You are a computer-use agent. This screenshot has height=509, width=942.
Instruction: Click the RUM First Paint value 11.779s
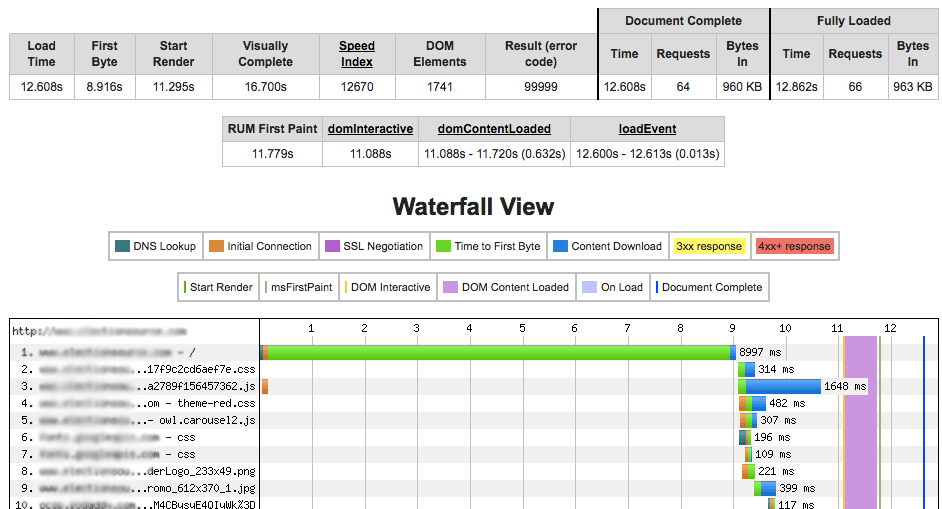point(272,154)
